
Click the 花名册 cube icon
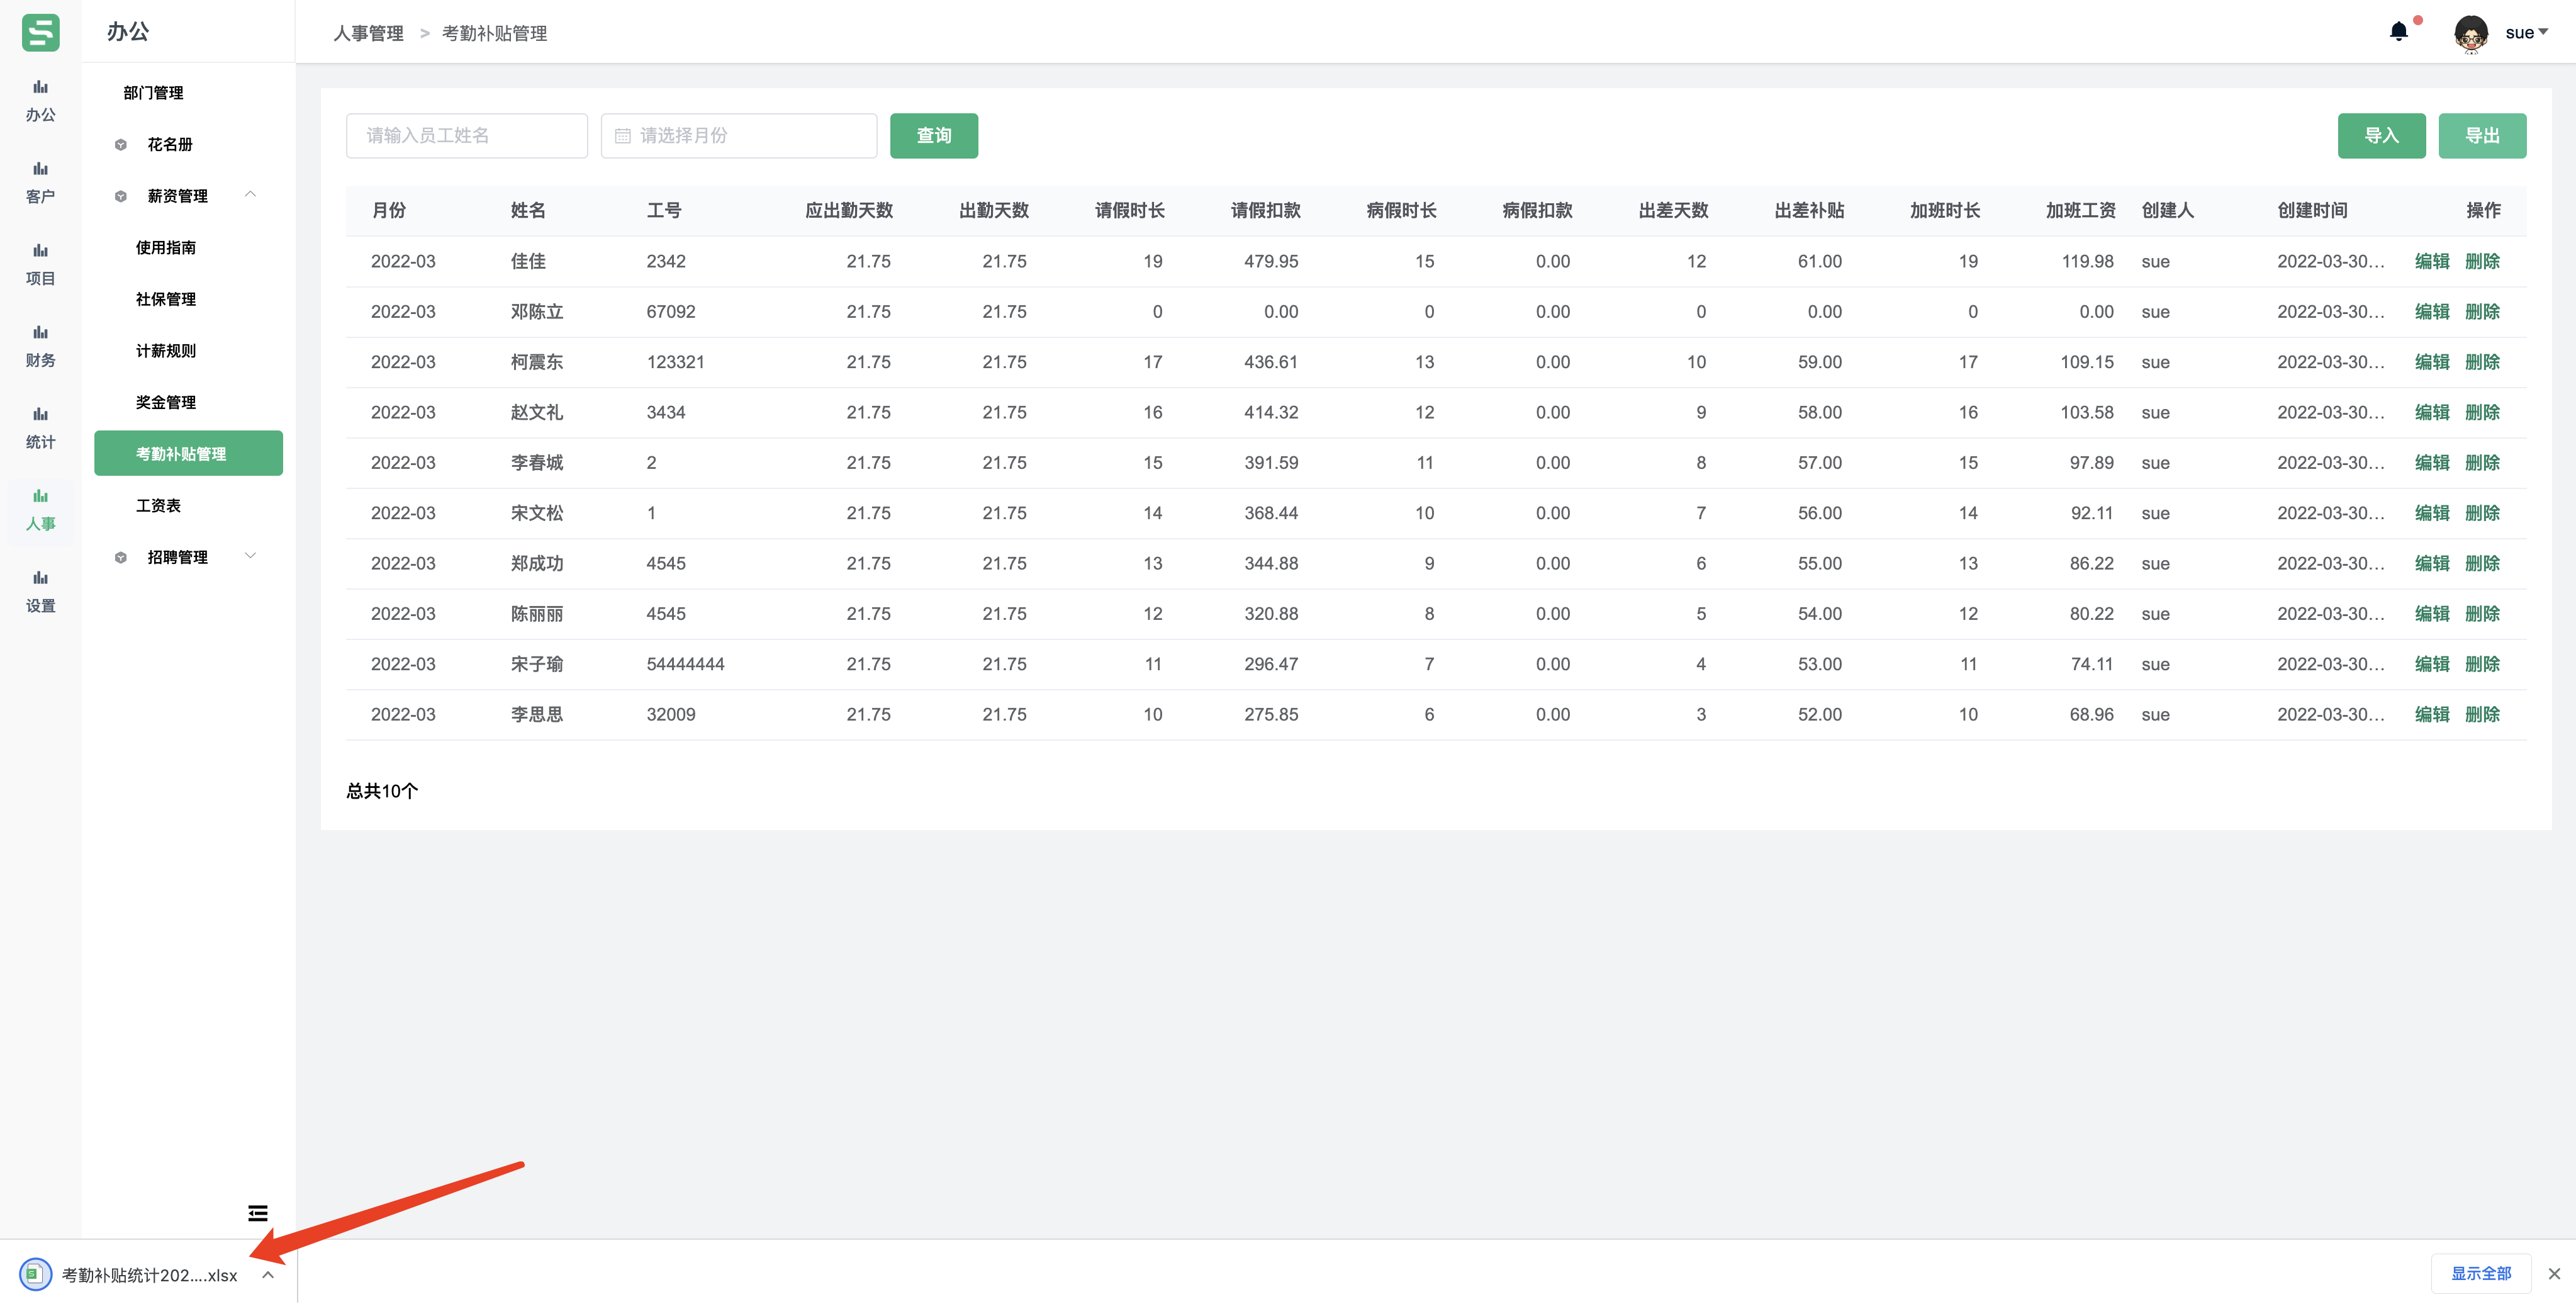(x=121, y=144)
